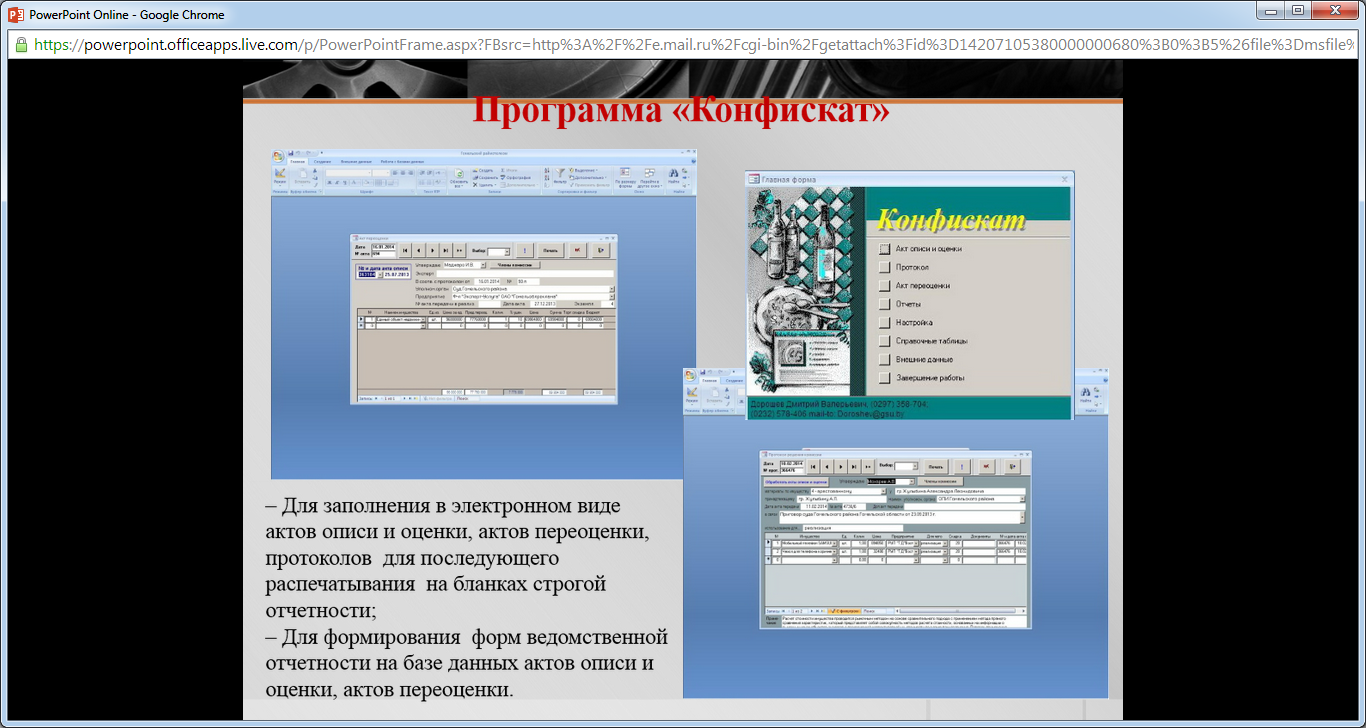Click По размеру формы icon in ribbon

point(625,172)
